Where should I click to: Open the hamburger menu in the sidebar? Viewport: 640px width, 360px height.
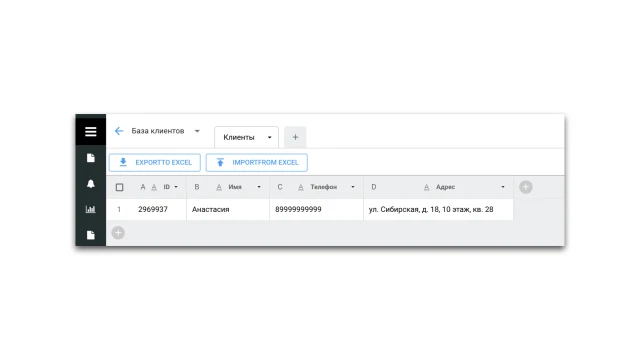click(91, 131)
